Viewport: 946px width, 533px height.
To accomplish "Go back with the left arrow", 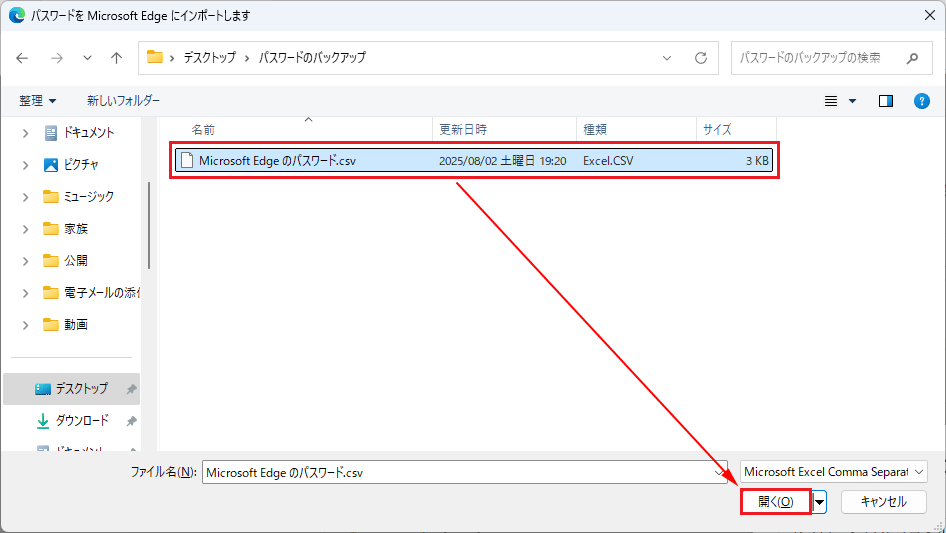I will pos(22,58).
